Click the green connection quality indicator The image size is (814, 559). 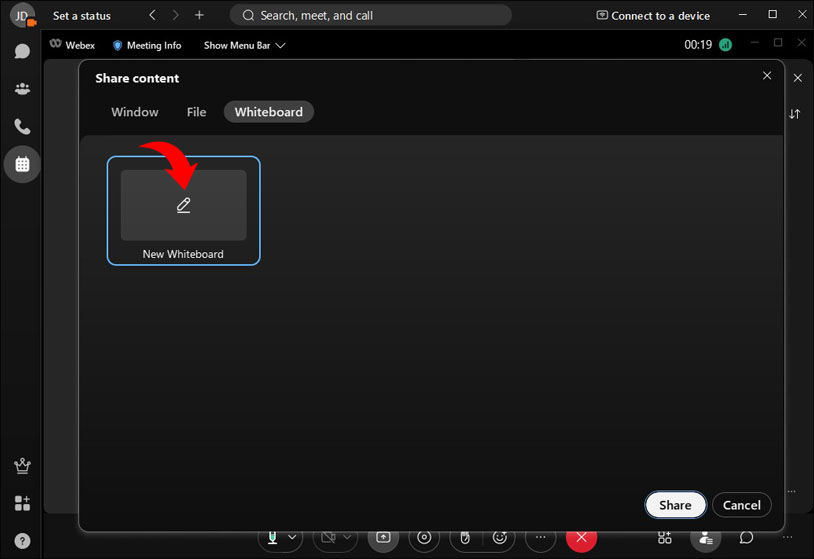pos(725,45)
